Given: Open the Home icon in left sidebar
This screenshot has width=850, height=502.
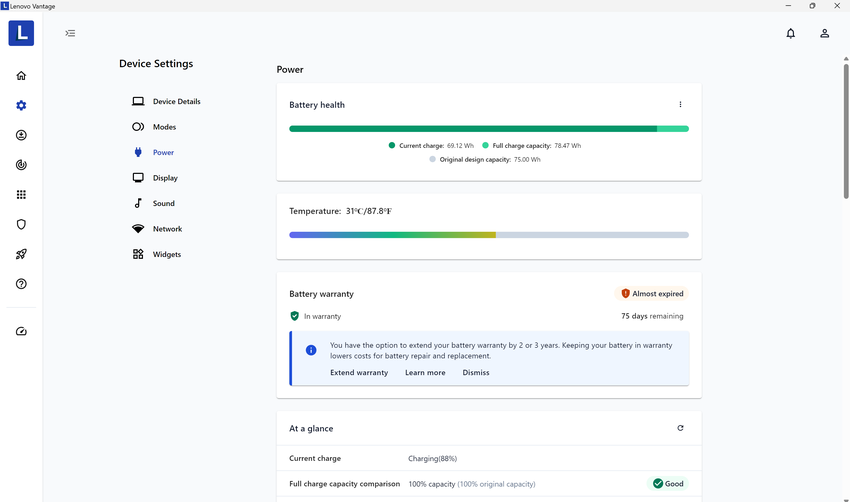Looking at the screenshot, I should pos(21,76).
